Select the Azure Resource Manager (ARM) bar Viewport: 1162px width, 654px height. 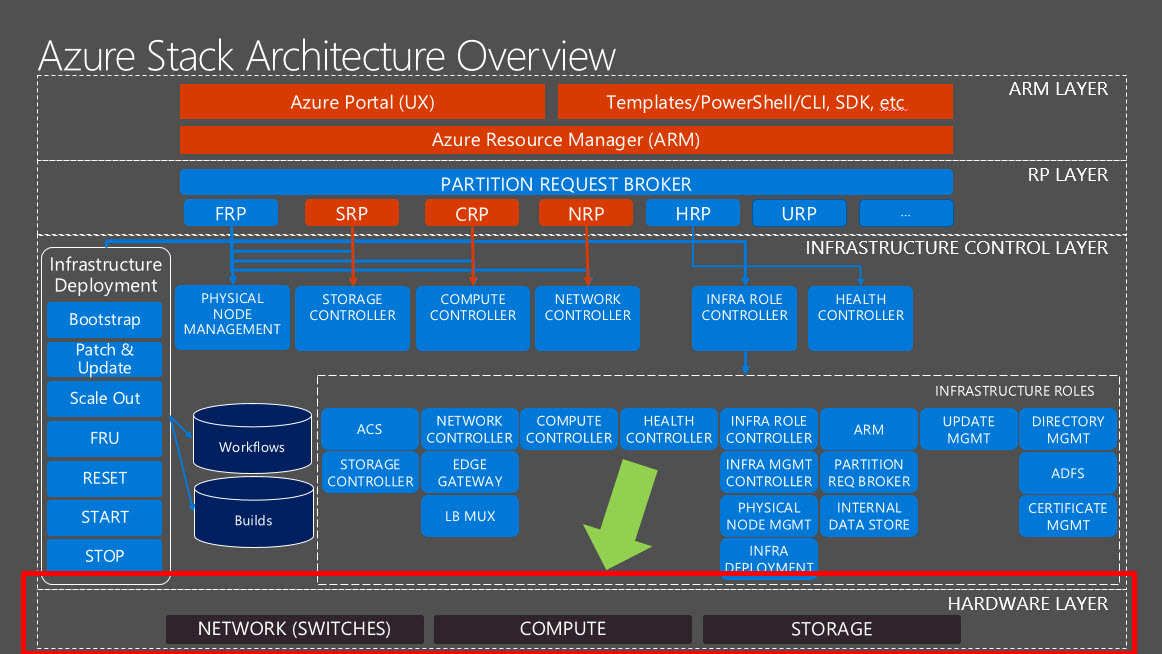point(566,140)
